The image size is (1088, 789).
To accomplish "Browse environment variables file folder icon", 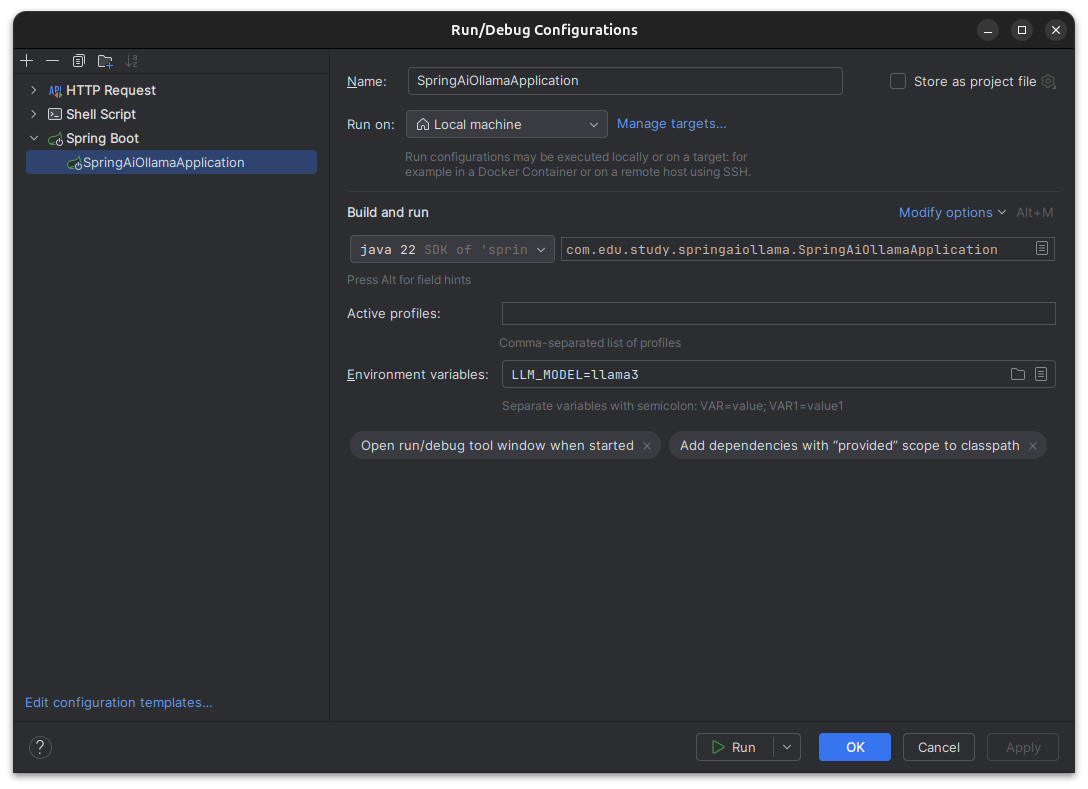I will [1017, 374].
